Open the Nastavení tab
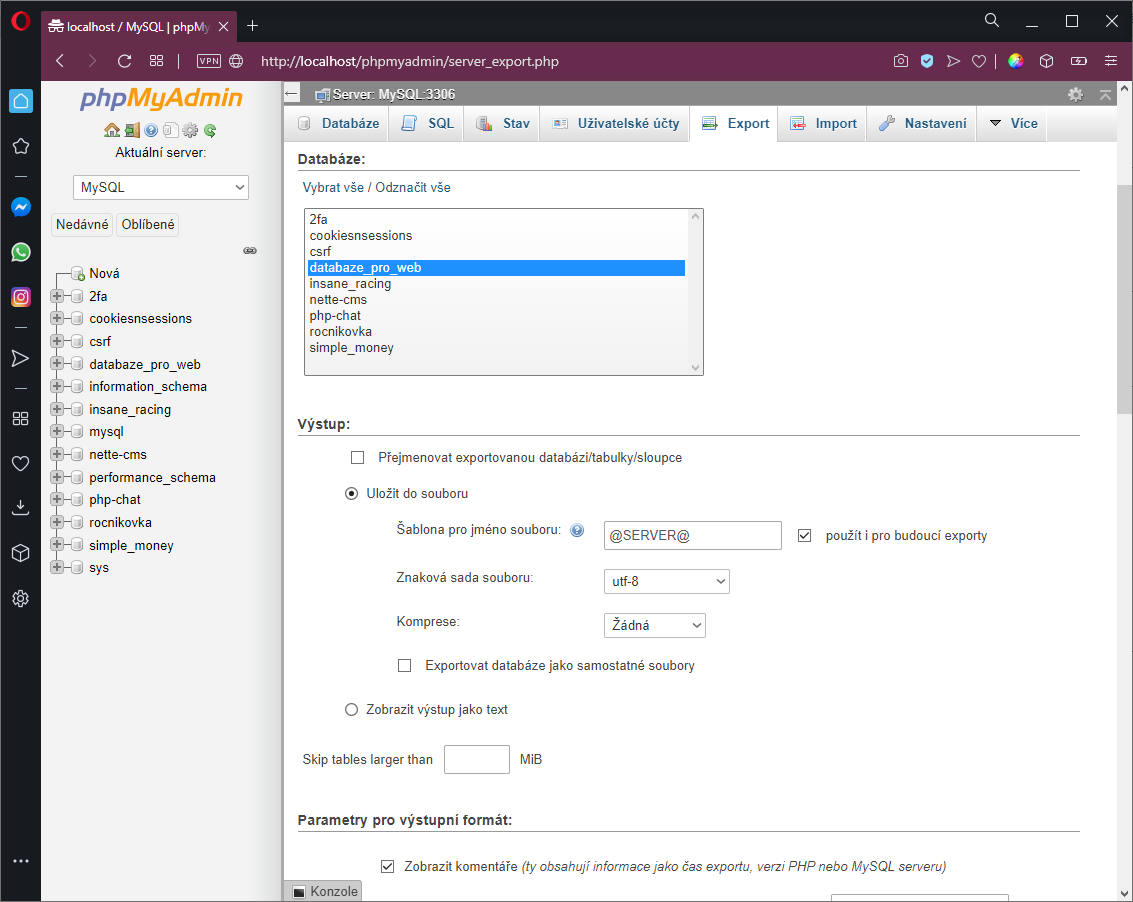The height and width of the screenshot is (902, 1133). (922, 124)
